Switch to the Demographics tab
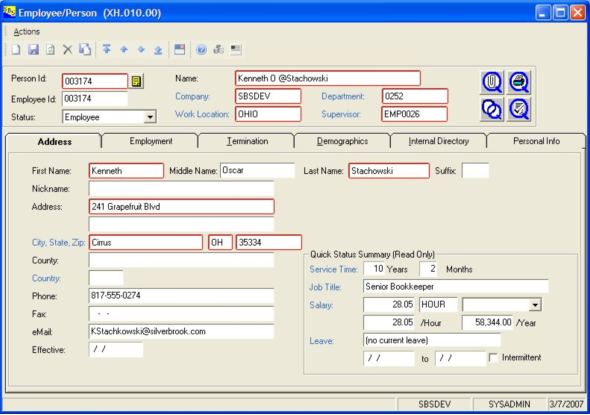Screen dimensions: 590x415 pyautogui.click(x=342, y=141)
